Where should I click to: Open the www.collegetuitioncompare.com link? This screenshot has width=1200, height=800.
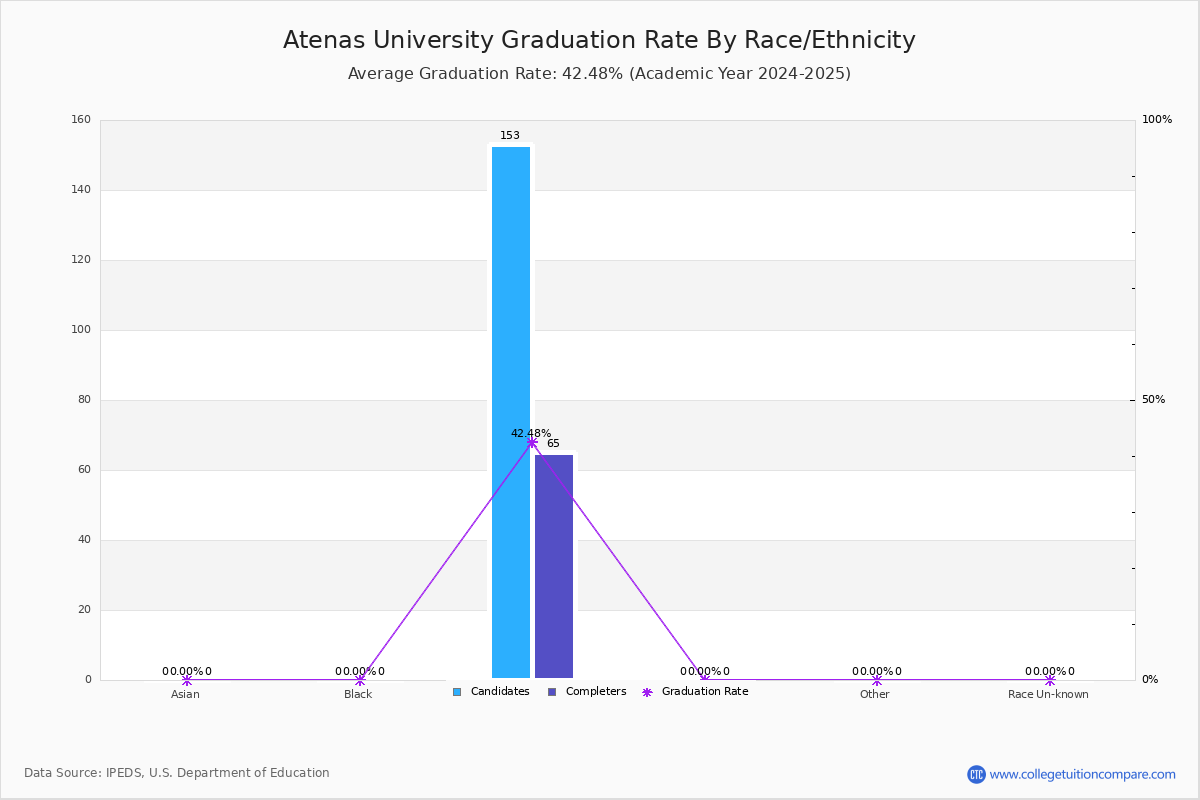(1083, 774)
